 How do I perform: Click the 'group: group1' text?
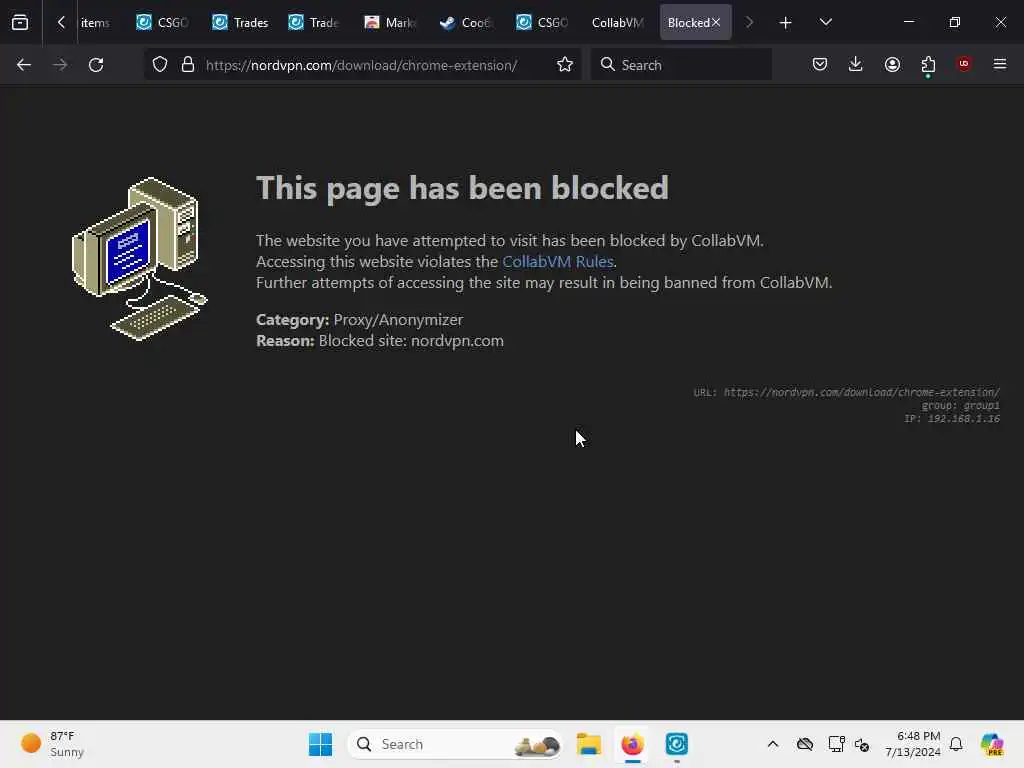point(961,406)
